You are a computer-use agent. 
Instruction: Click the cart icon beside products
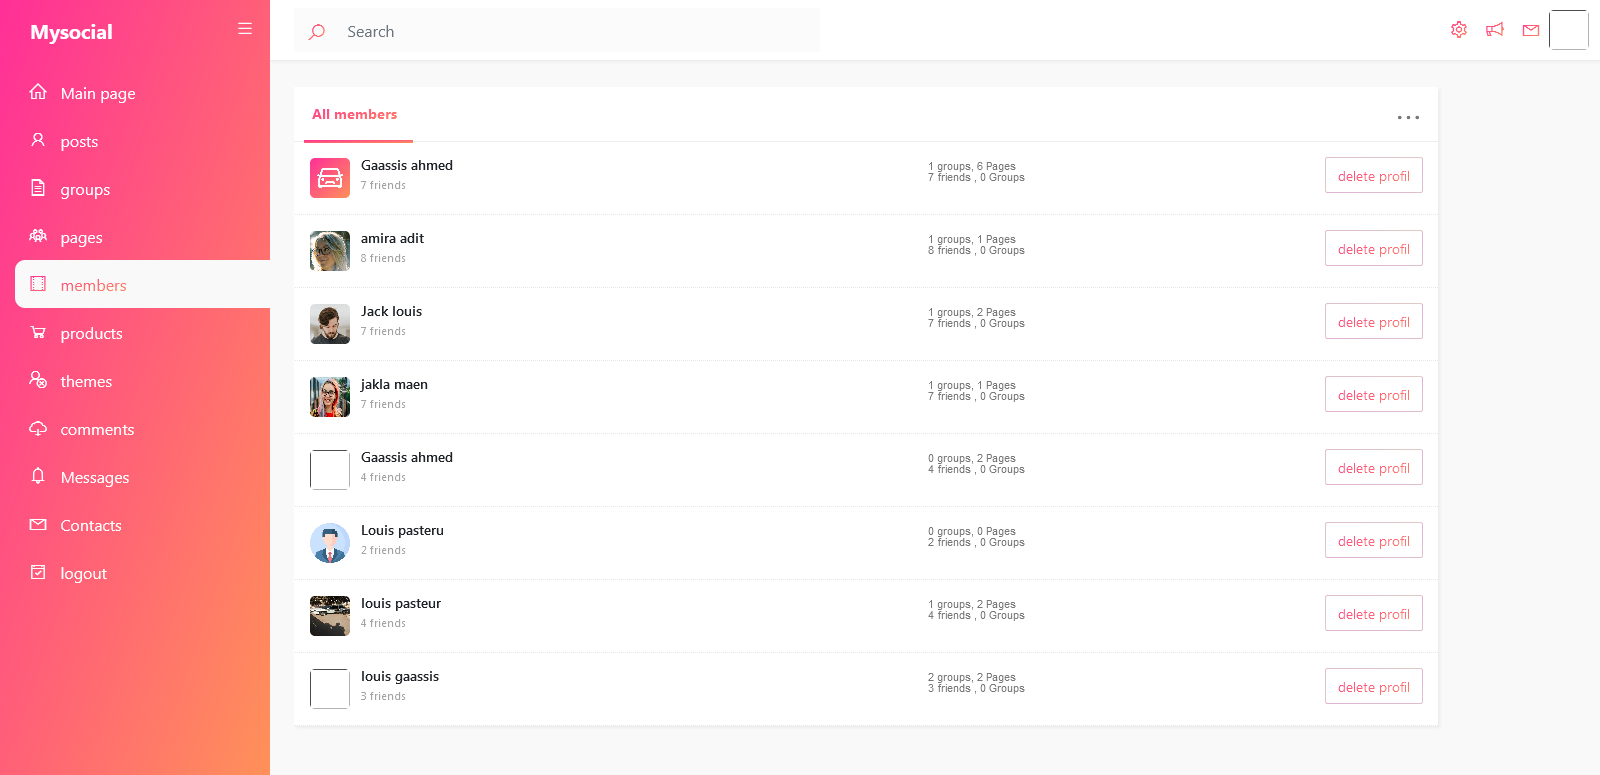38,332
